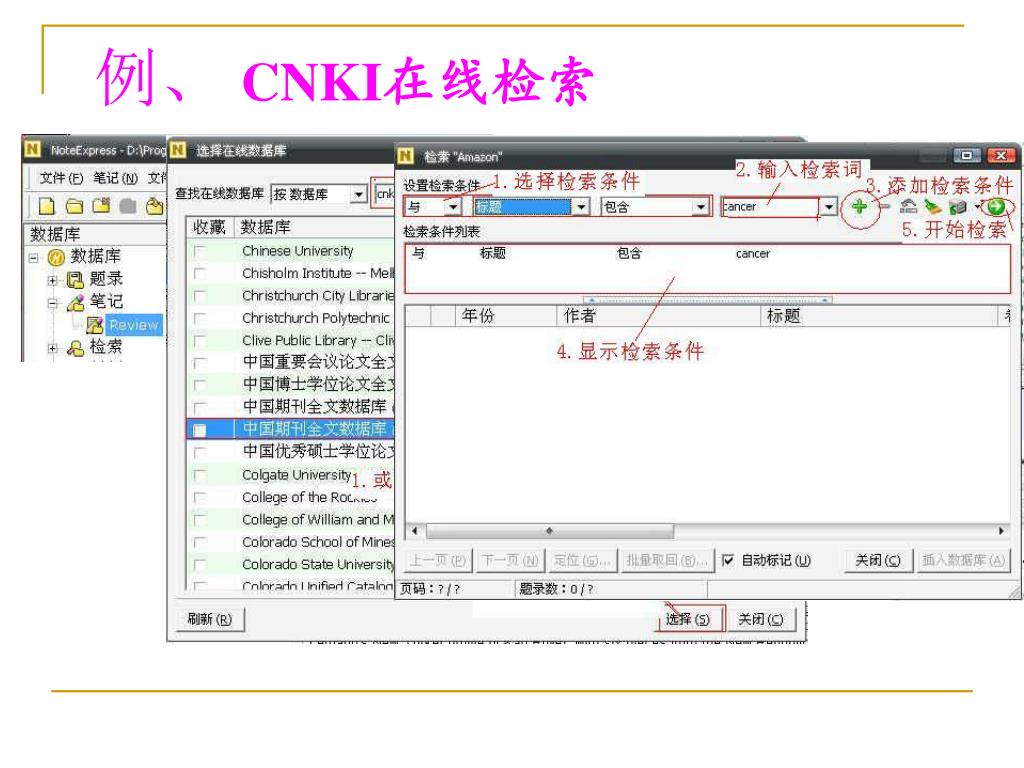The width and height of the screenshot is (1024, 768).
Task: Expand the 检索 tree node
Action: pos(53,349)
